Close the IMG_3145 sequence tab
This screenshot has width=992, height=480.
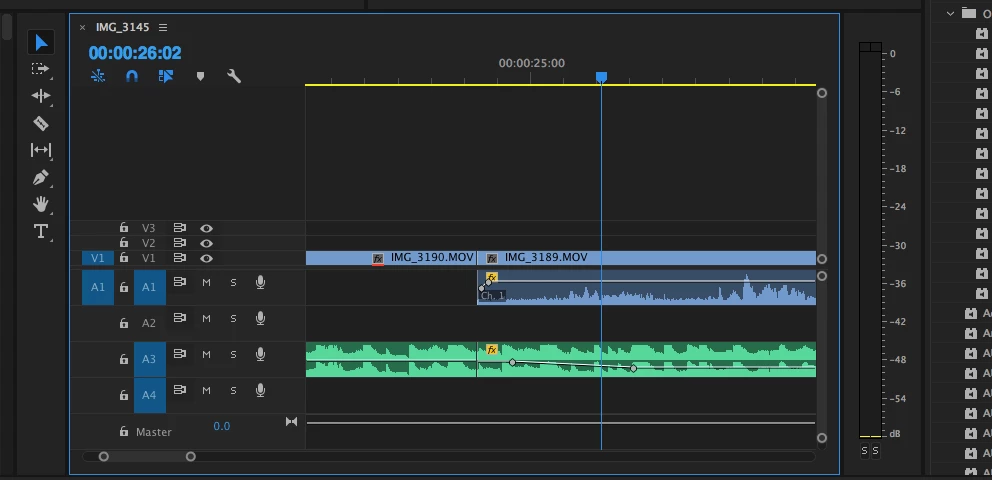82,27
